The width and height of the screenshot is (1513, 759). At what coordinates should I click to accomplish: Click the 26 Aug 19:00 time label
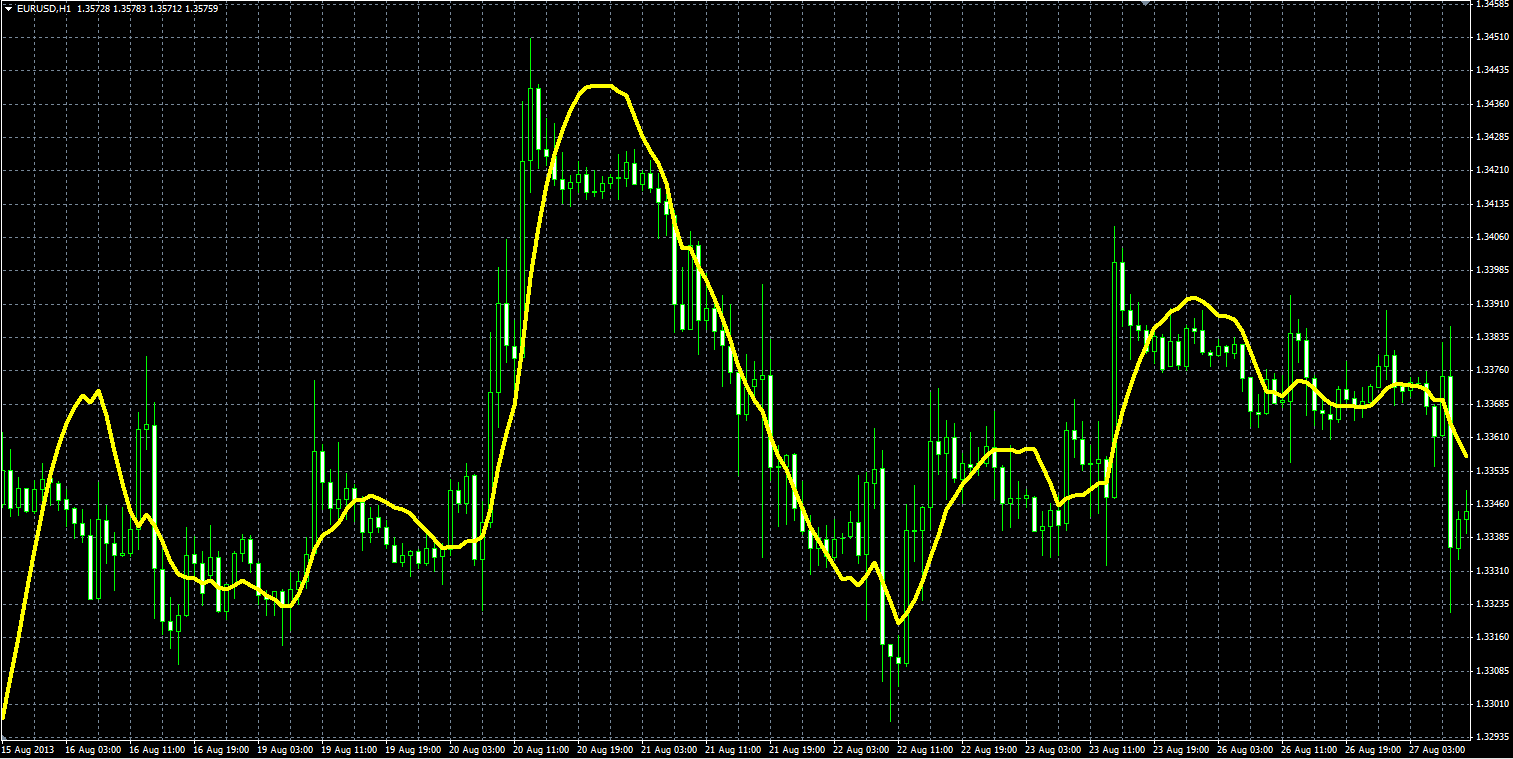coord(1374,749)
